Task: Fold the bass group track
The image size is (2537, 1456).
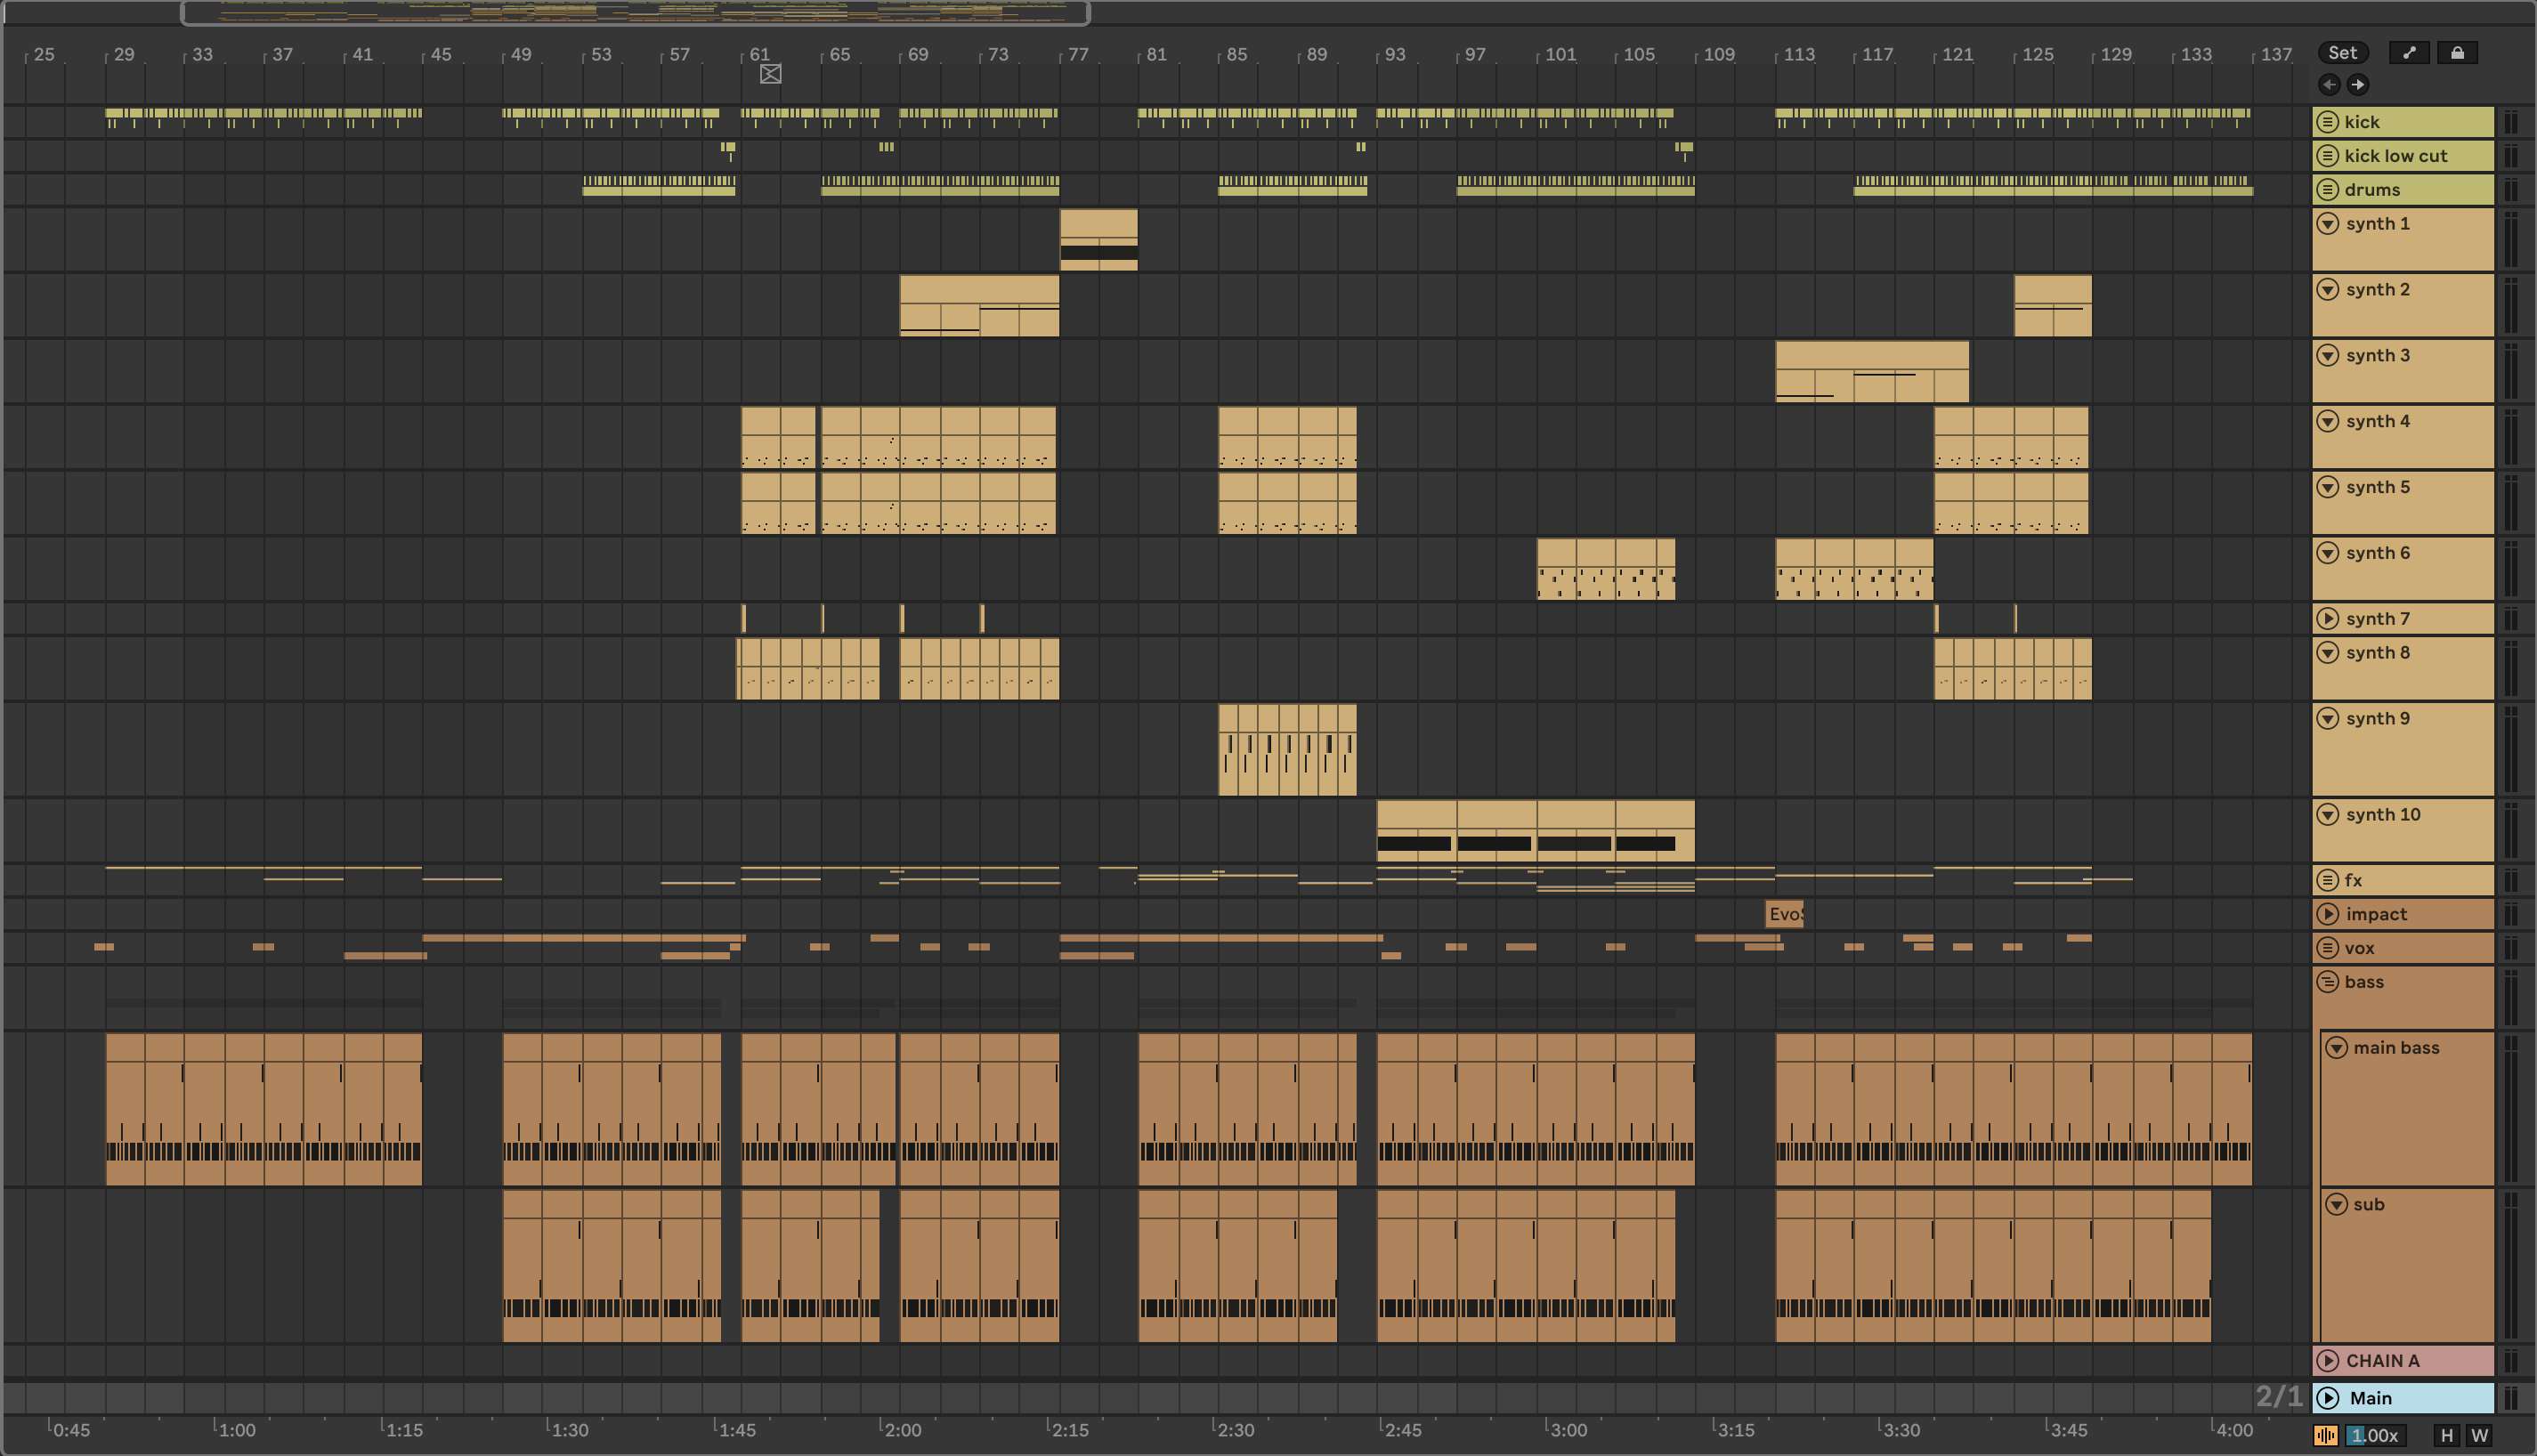Action: click(x=2328, y=982)
